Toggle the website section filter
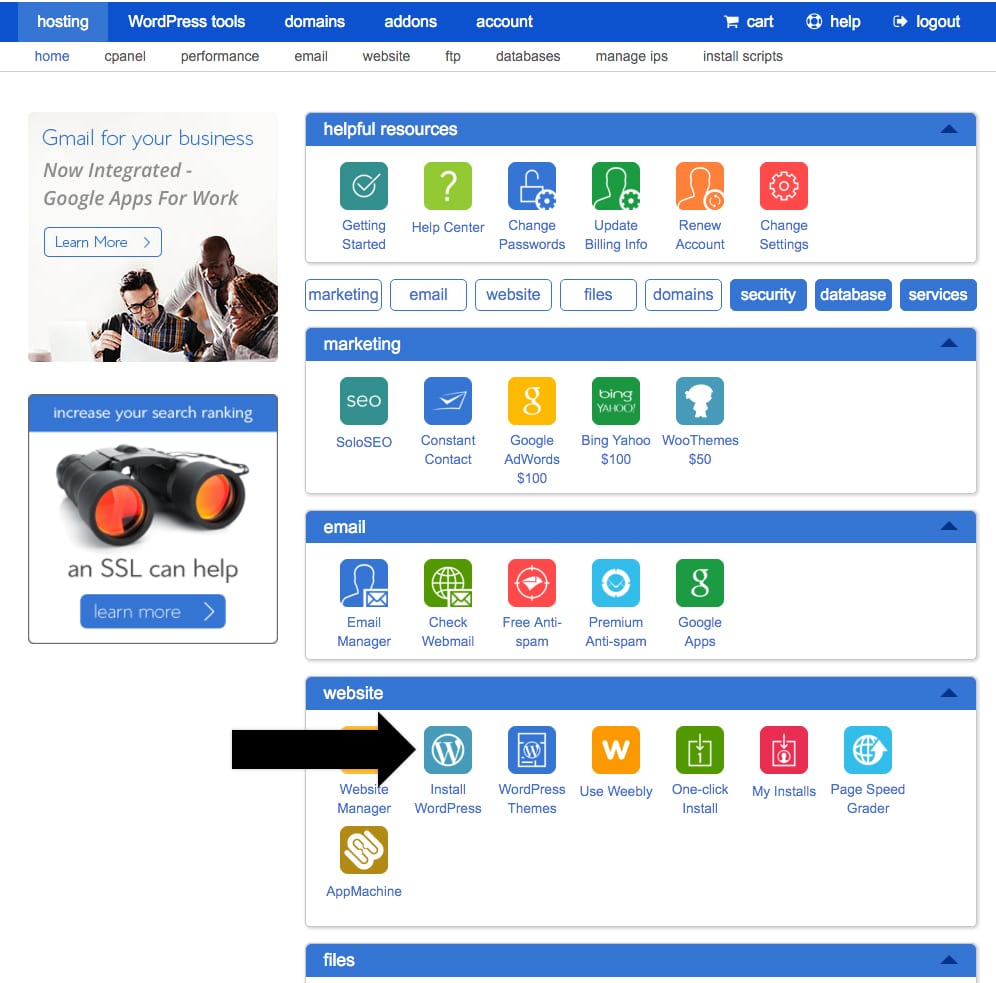996x983 pixels. coord(513,295)
